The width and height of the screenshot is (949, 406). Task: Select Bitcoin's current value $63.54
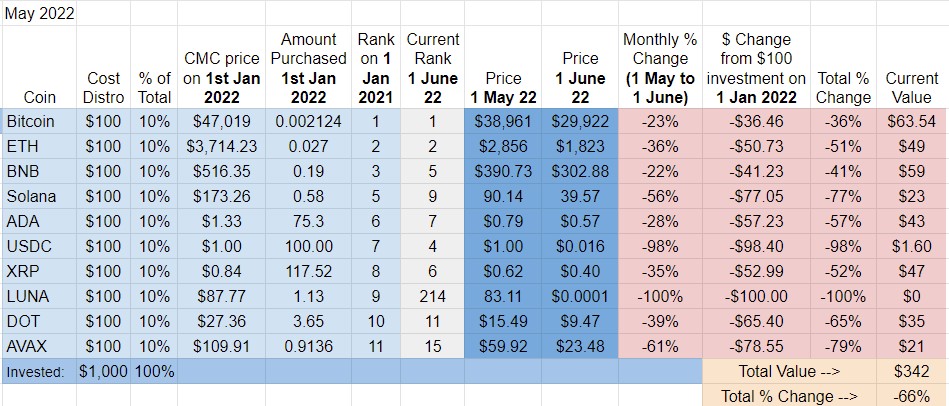click(912, 122)
